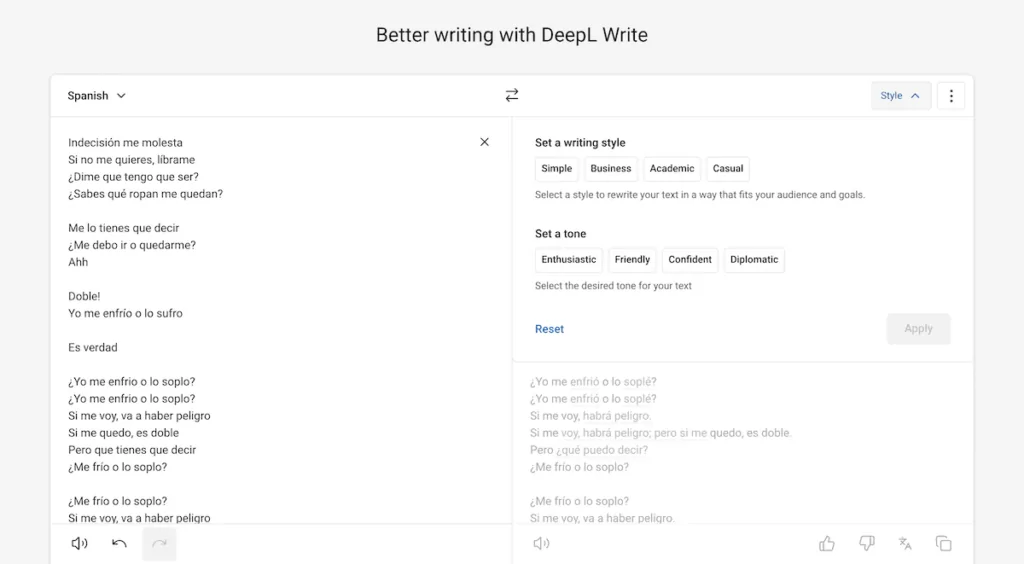Choose the Casual writing style

pos(728,168)
